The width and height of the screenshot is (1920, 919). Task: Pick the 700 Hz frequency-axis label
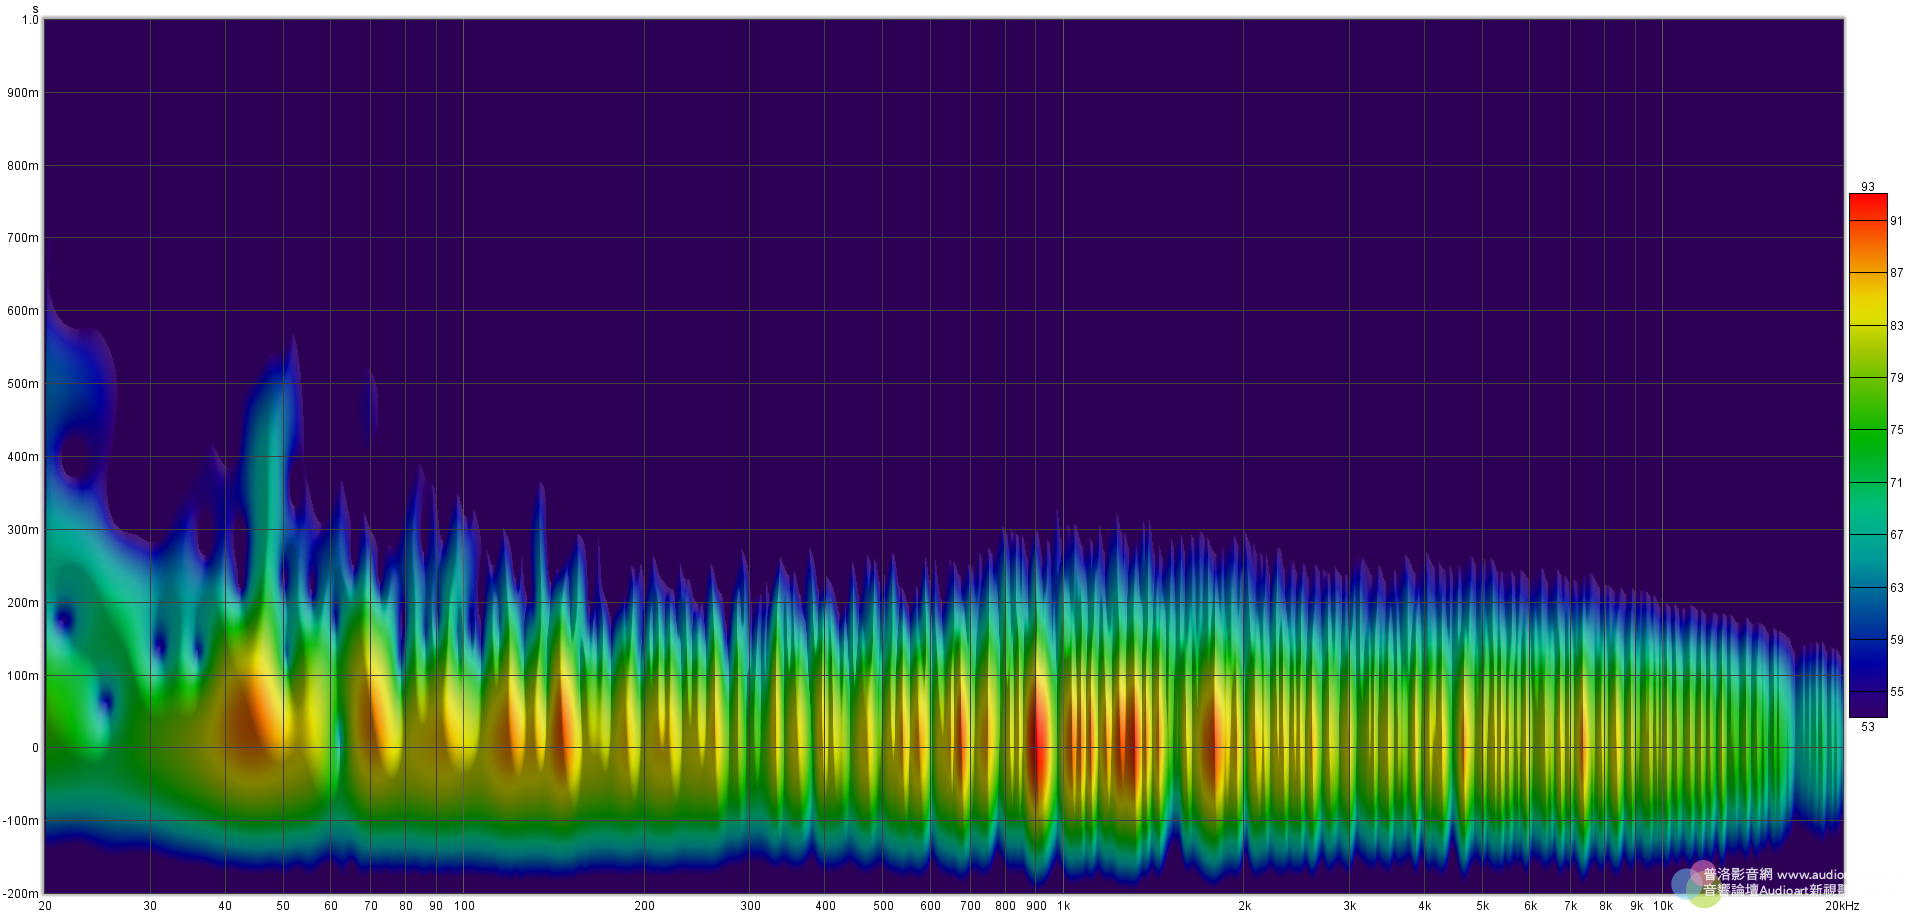pyautogui.click(x=971, y=906)
